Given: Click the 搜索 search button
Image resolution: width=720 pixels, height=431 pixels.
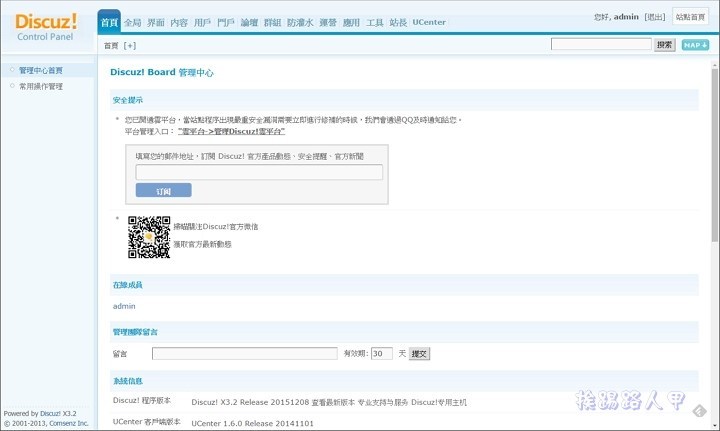Looking at the screenshot, I should [x=665, y=45].
